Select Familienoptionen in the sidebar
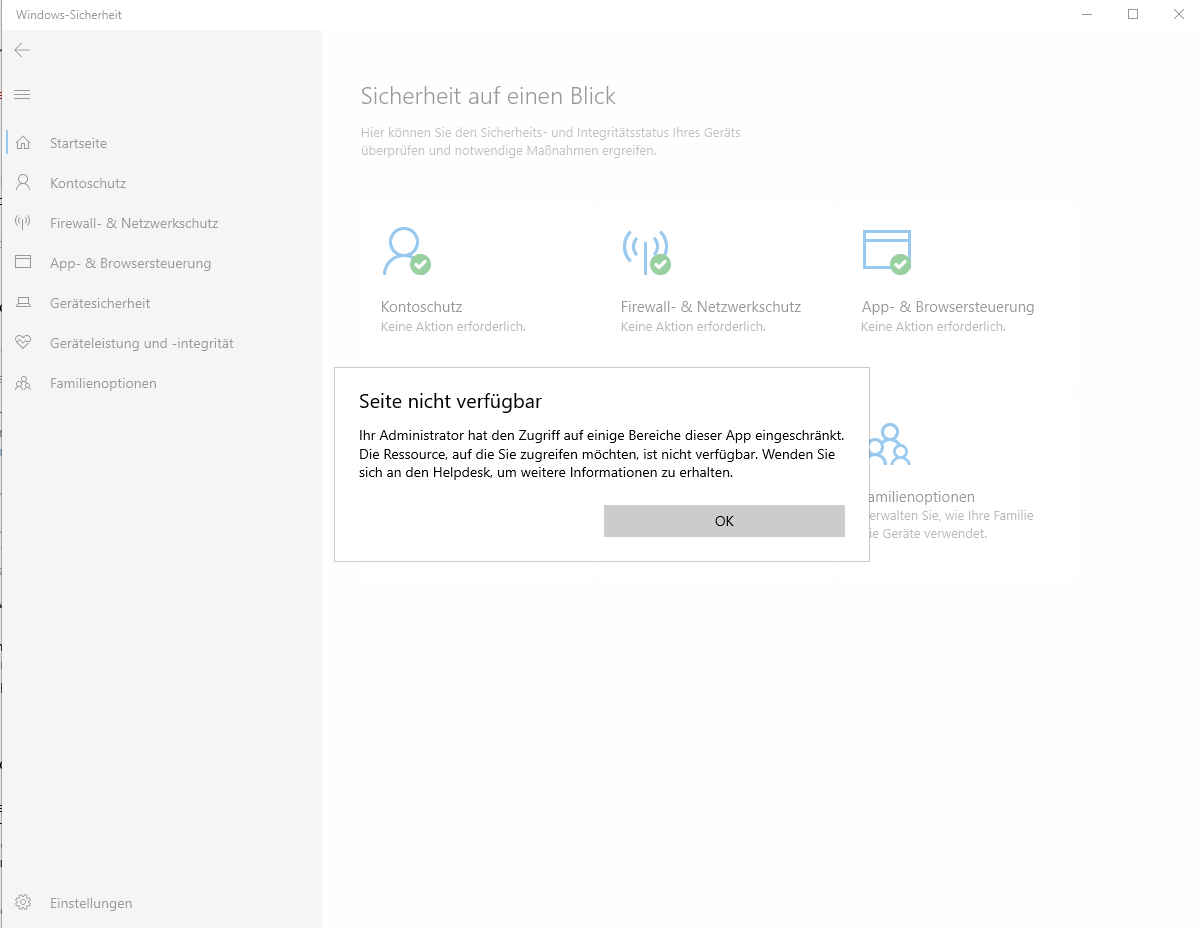The width and height of the screenshot is (1199, 928). coord(103,383)
